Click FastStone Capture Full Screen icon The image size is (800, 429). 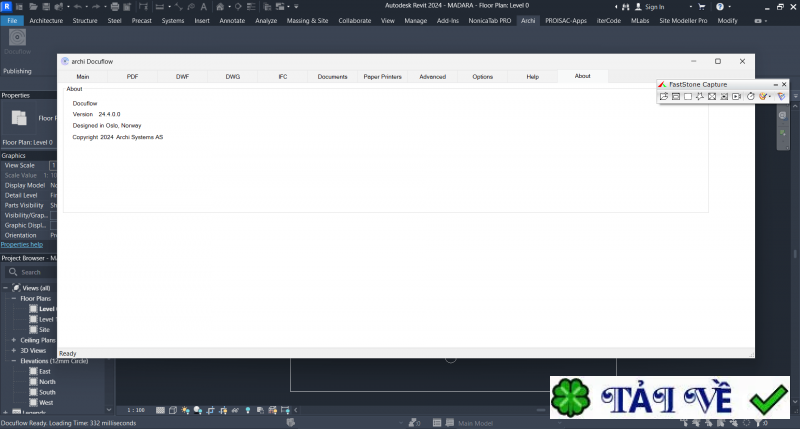(712, 96)
